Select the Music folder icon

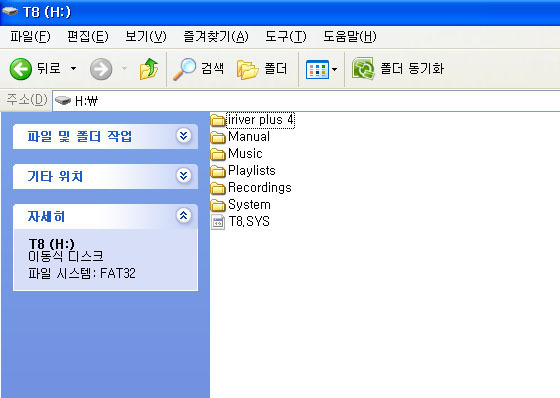[218, 154]
